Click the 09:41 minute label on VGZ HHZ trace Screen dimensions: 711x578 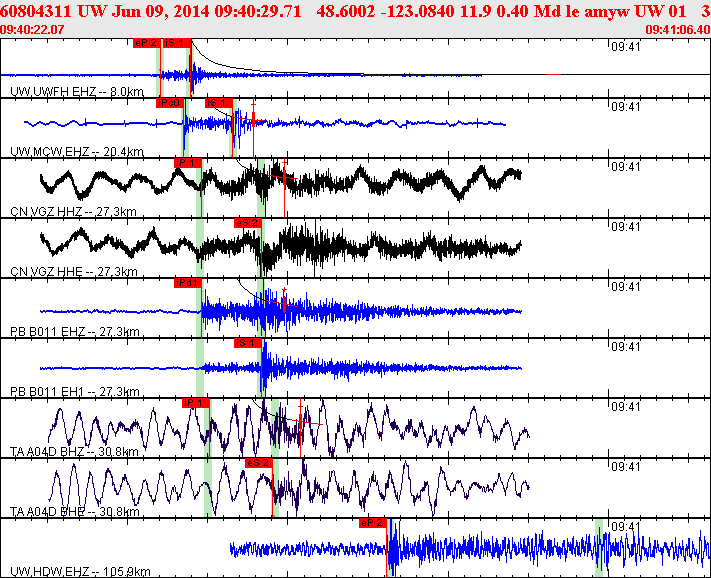click(x=625, y=166)
